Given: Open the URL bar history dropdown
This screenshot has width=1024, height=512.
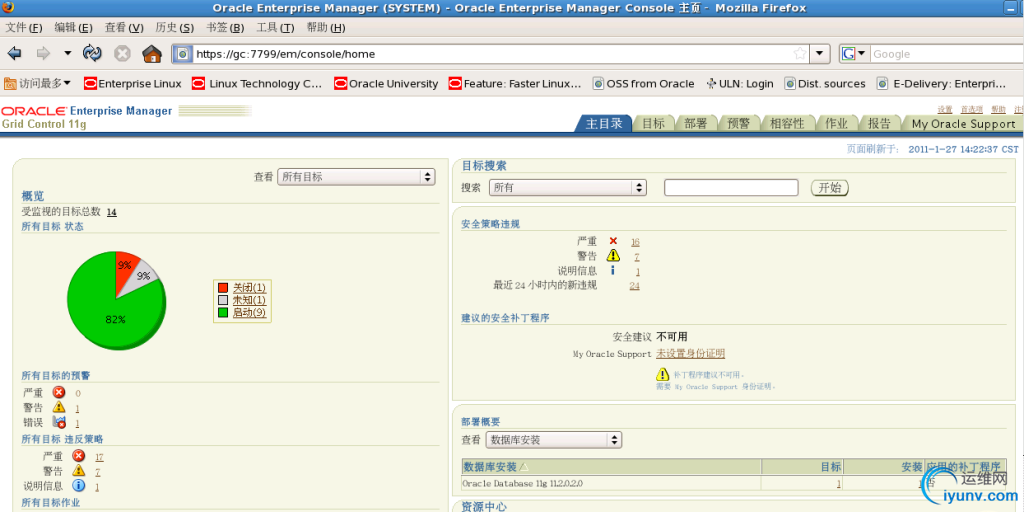Looking at the screenshot, I should [819, 54].
